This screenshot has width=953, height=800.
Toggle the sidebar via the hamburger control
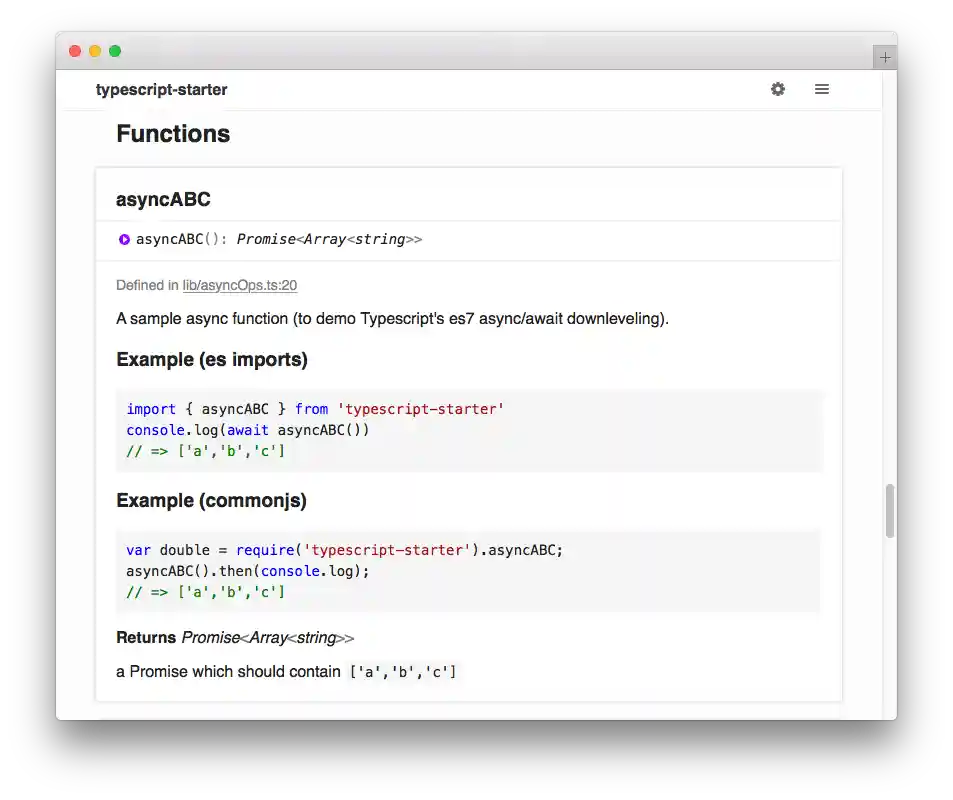(822, 89)
